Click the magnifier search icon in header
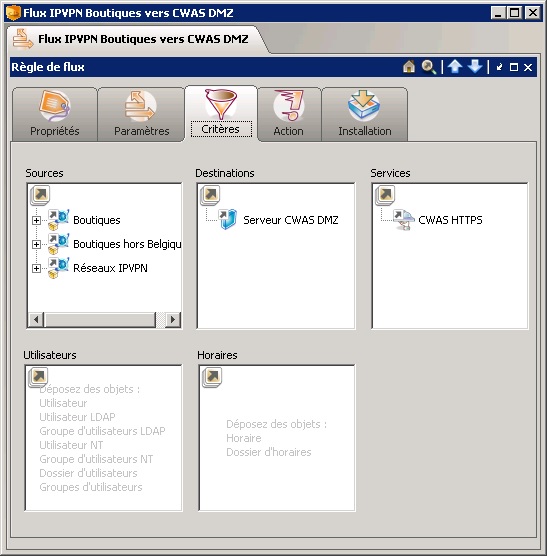The image size is (547, 556). click(x=428, y=67)
